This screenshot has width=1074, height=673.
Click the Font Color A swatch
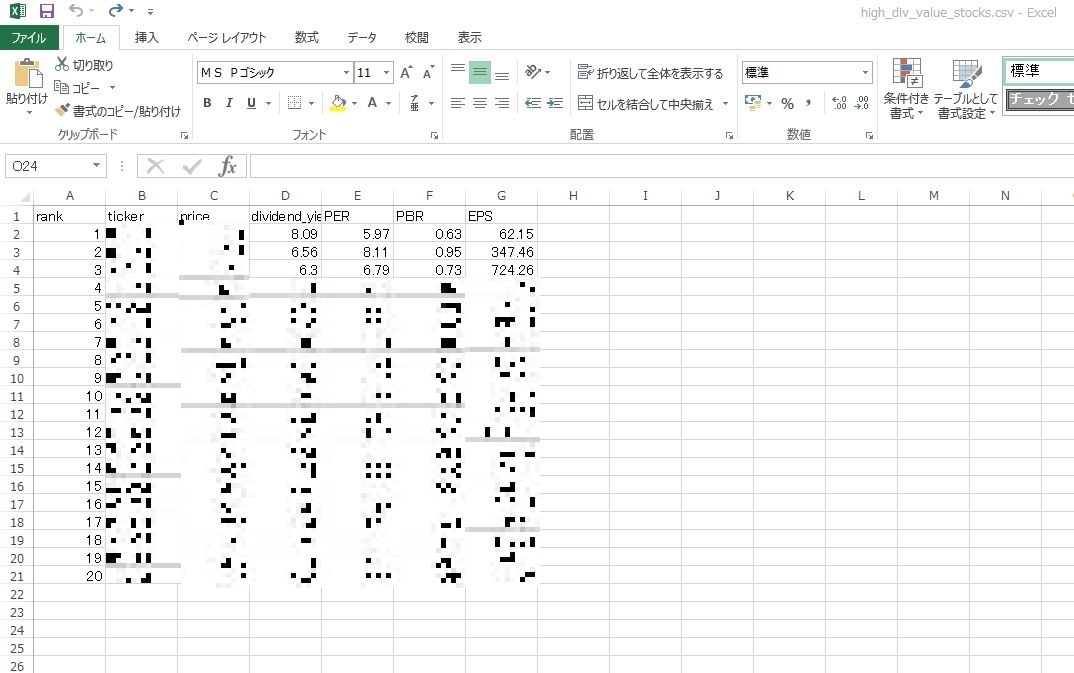tap(372, 103)
